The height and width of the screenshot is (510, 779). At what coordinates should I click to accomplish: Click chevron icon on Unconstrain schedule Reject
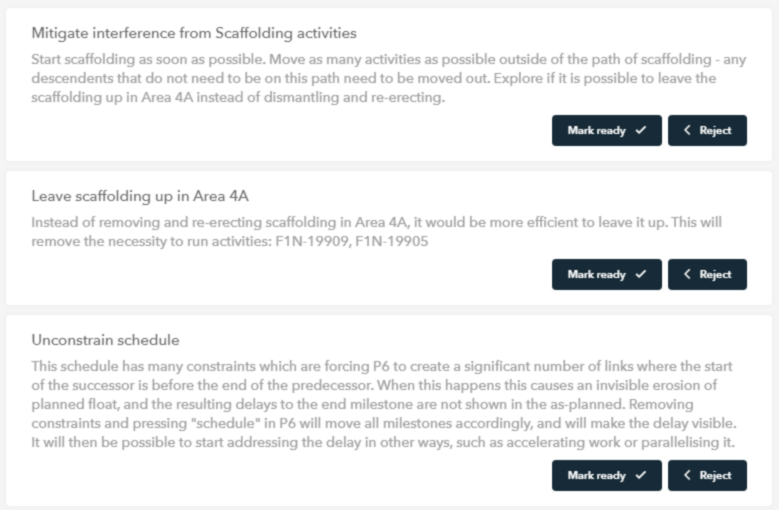click(x=687, y=475)
